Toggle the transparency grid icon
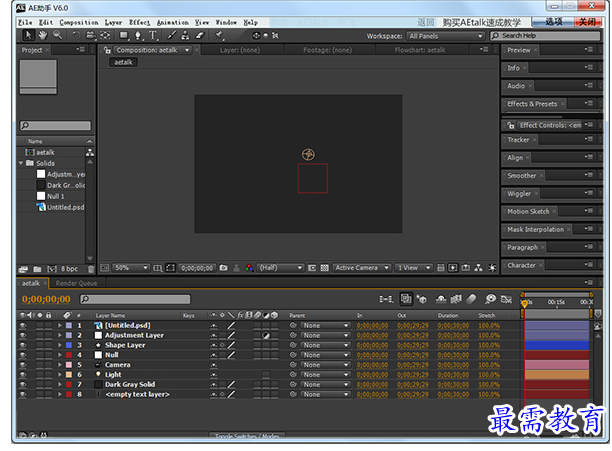 324,268
